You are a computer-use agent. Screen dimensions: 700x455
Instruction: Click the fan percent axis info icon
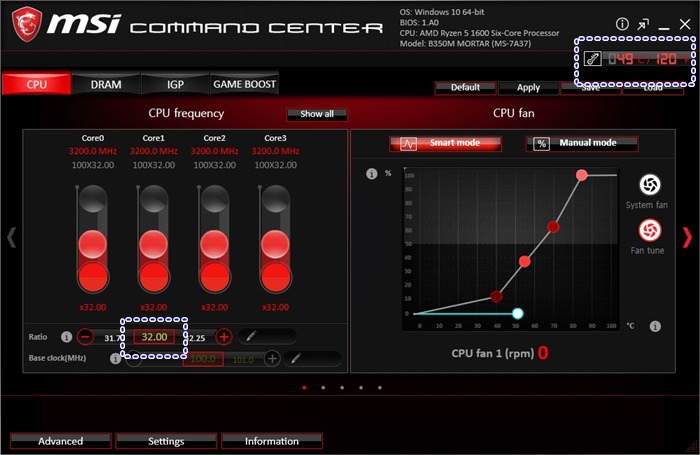pyautogui.click(x=371, y=174)
